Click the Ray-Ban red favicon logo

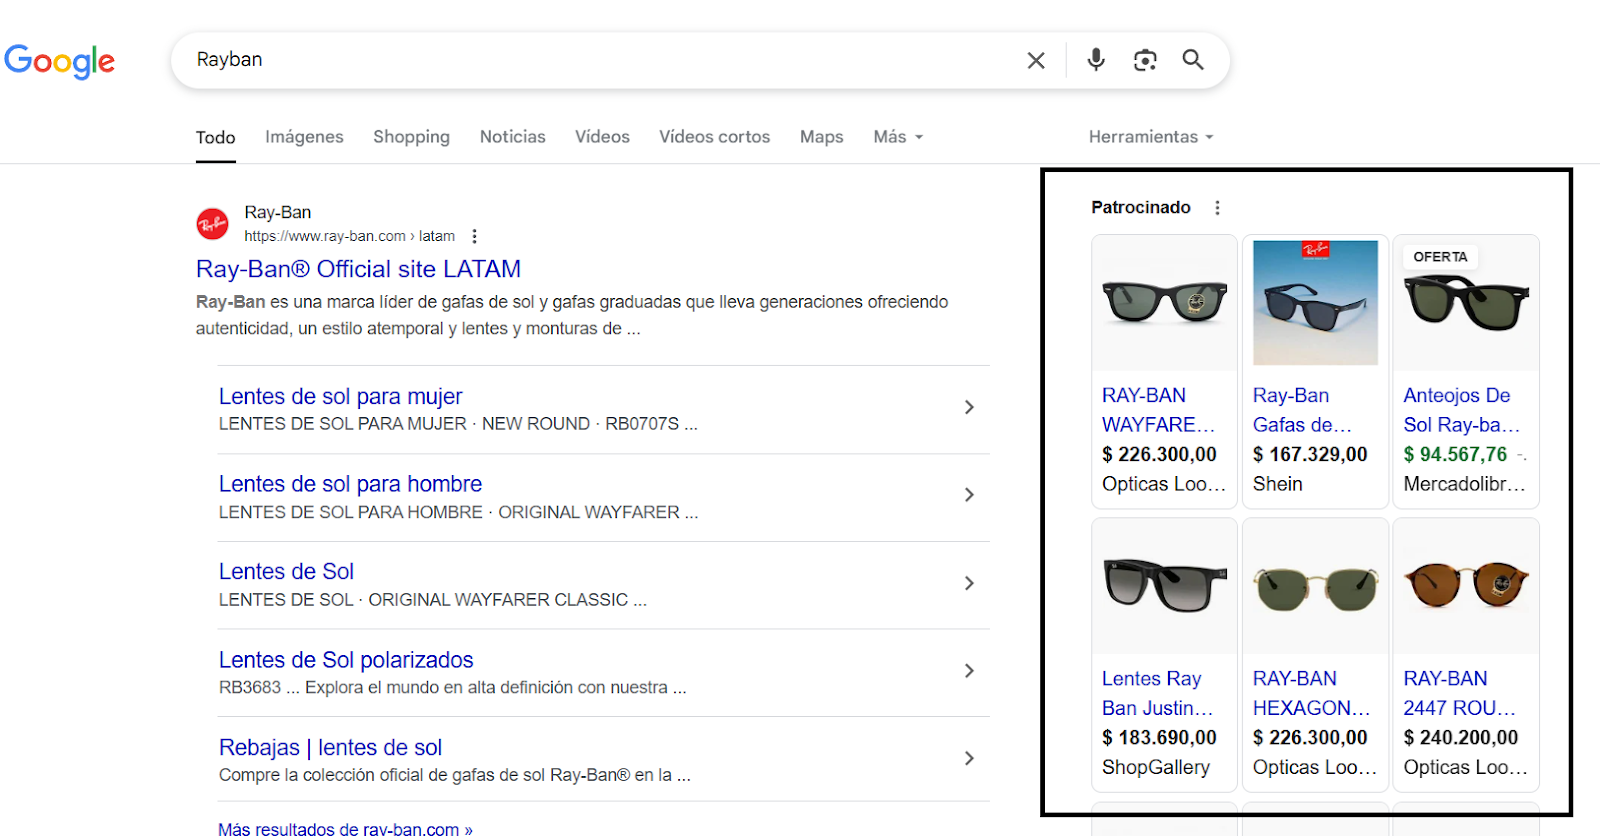click(x=212, y=224)
